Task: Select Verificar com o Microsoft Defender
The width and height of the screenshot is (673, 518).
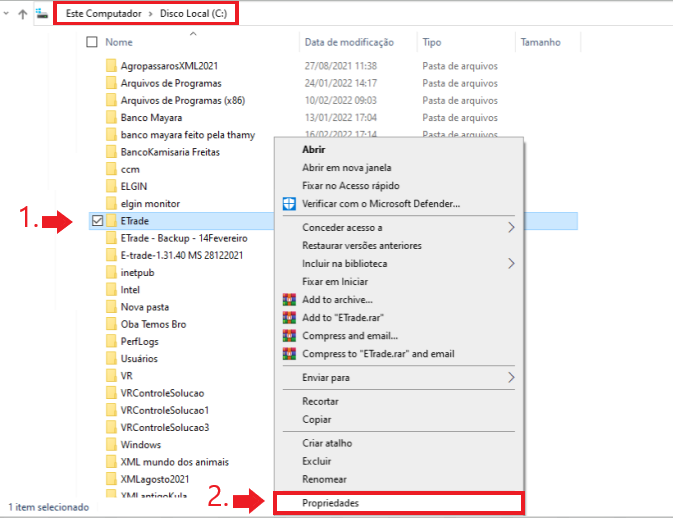Action: [x=381, y=203]
